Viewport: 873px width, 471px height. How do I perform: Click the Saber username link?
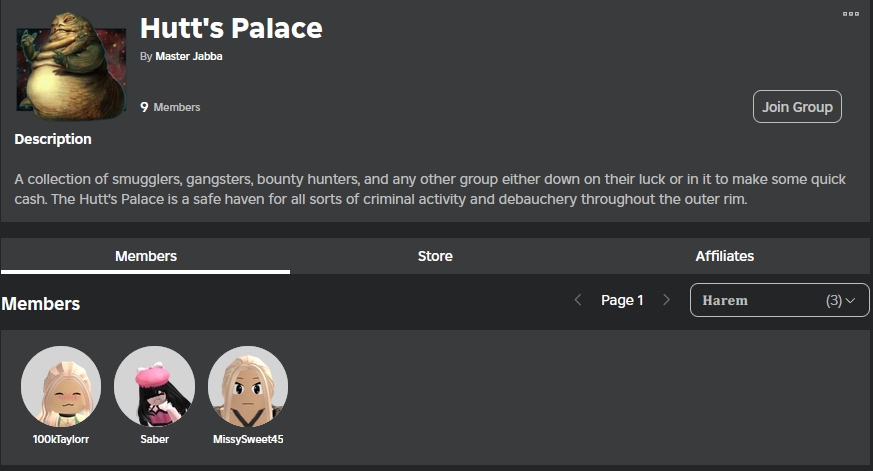coord(154,439)
